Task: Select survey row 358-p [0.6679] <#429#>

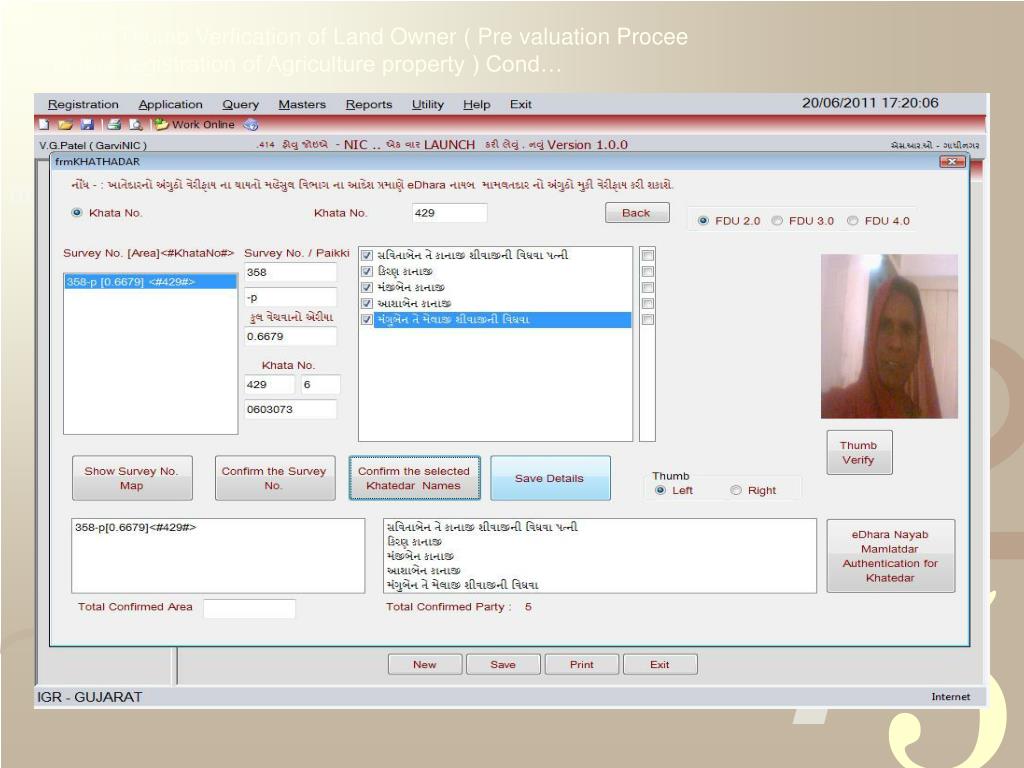Action: click(150, 281)
